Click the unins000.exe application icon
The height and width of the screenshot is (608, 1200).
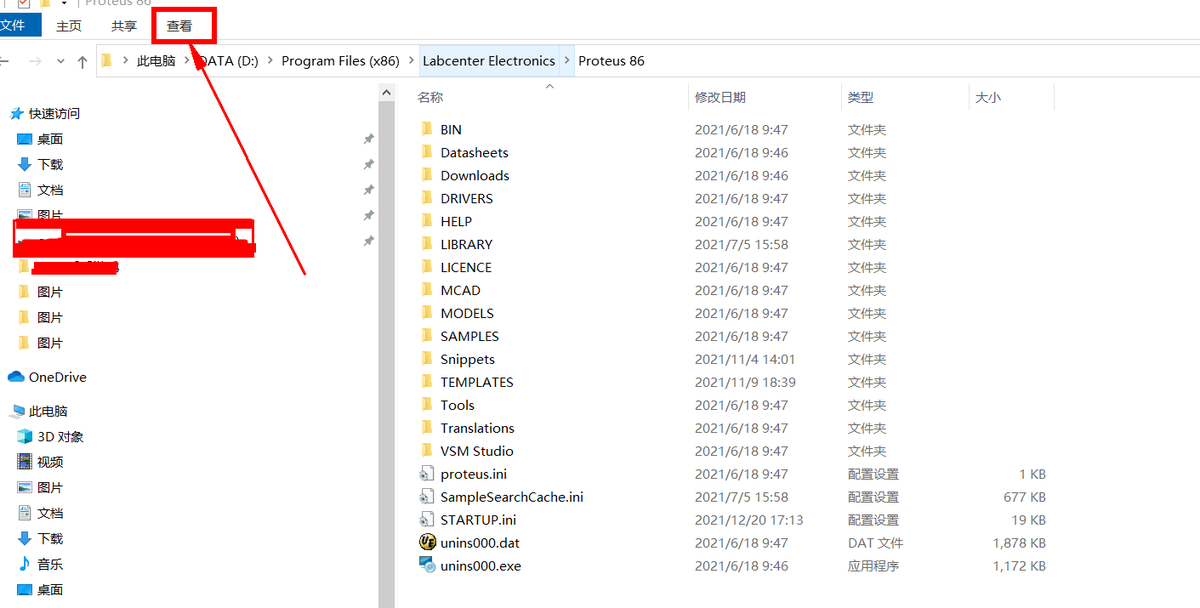pos(428,567)
